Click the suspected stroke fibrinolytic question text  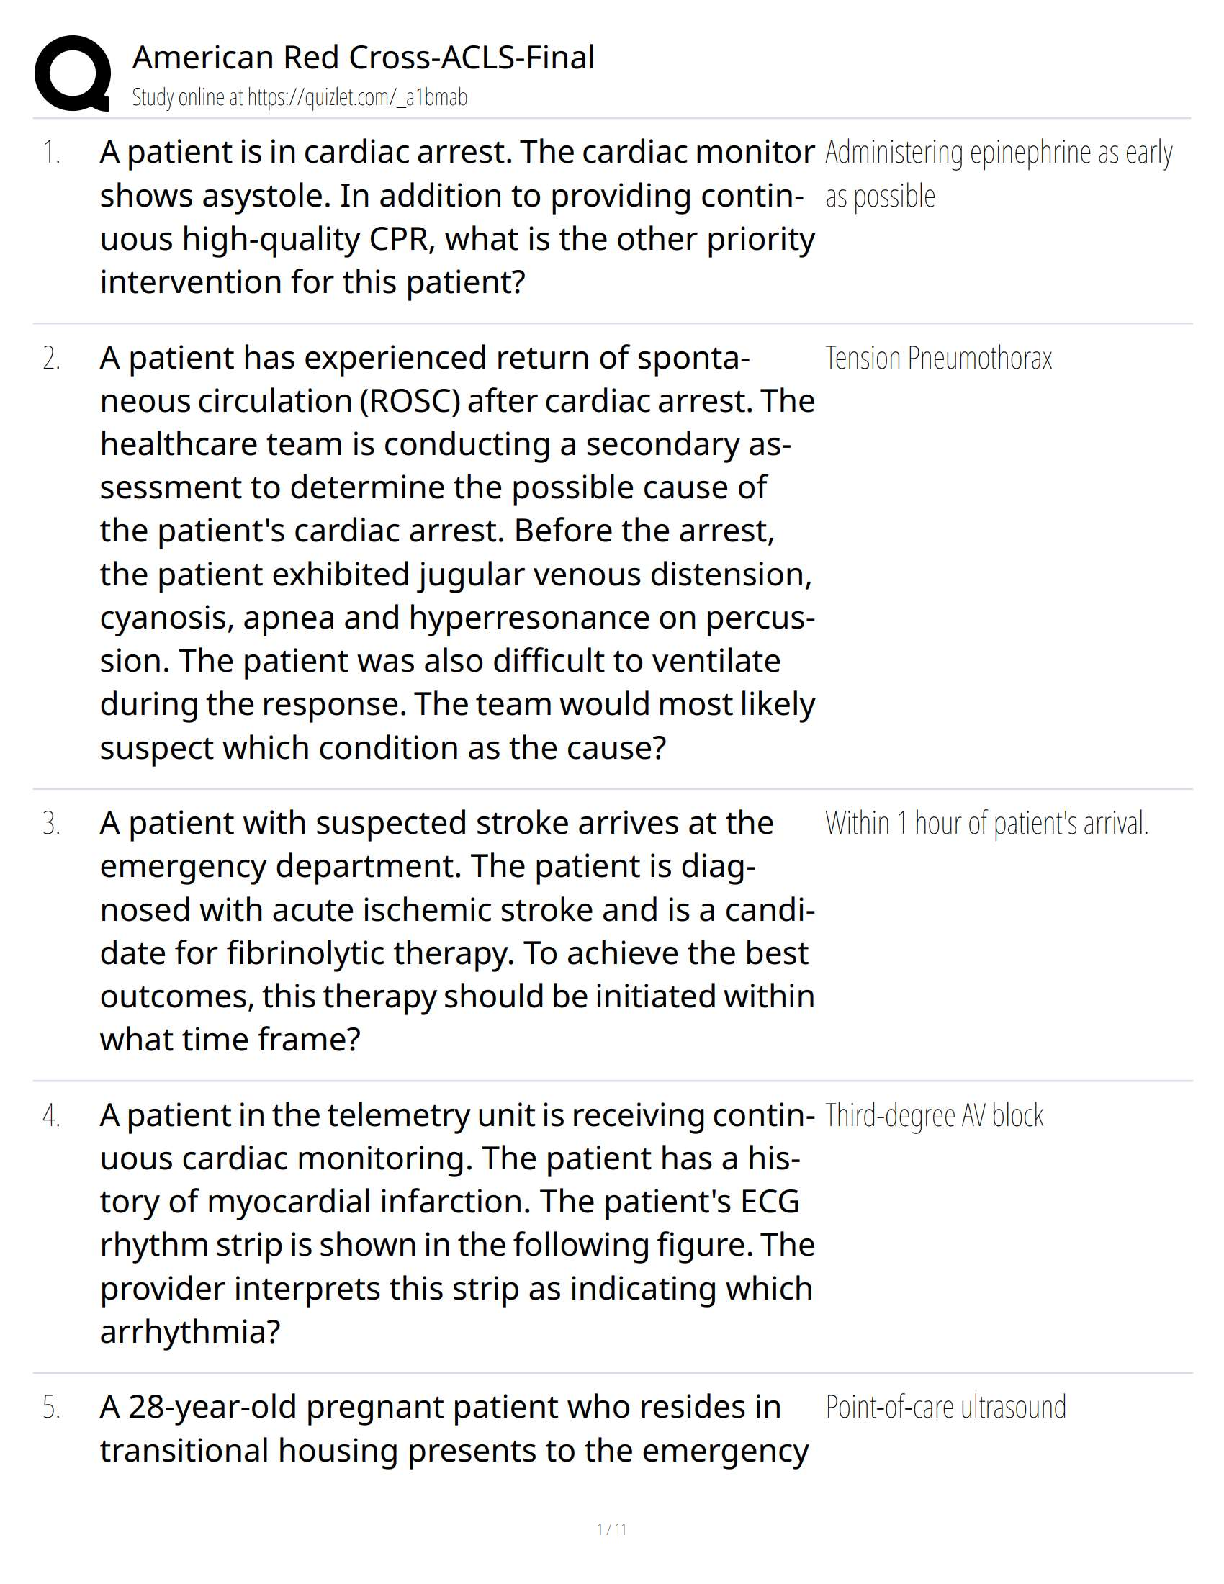pyautogui.click(x=457, y=931)
